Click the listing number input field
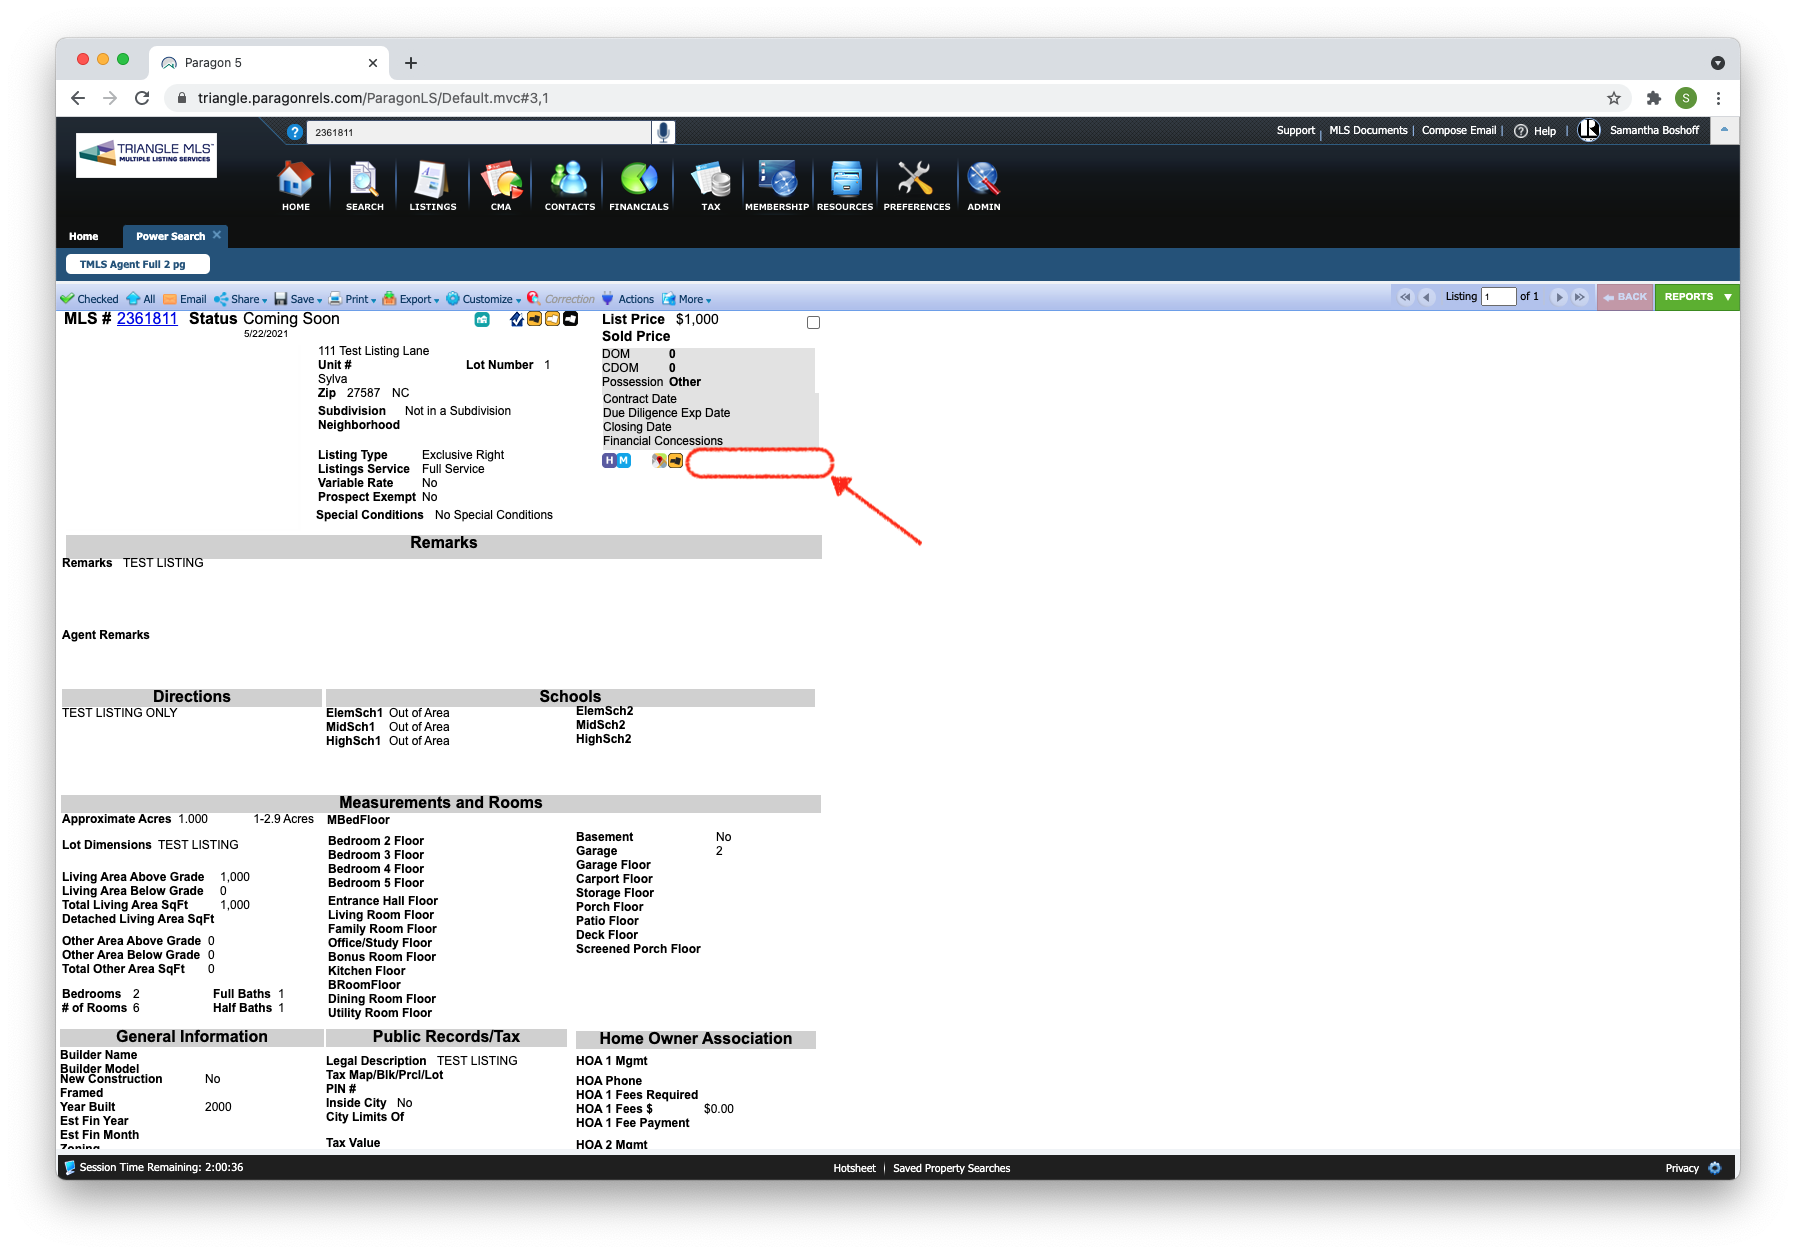Screen dimensions: 1796x1254 coord(1498,297)
